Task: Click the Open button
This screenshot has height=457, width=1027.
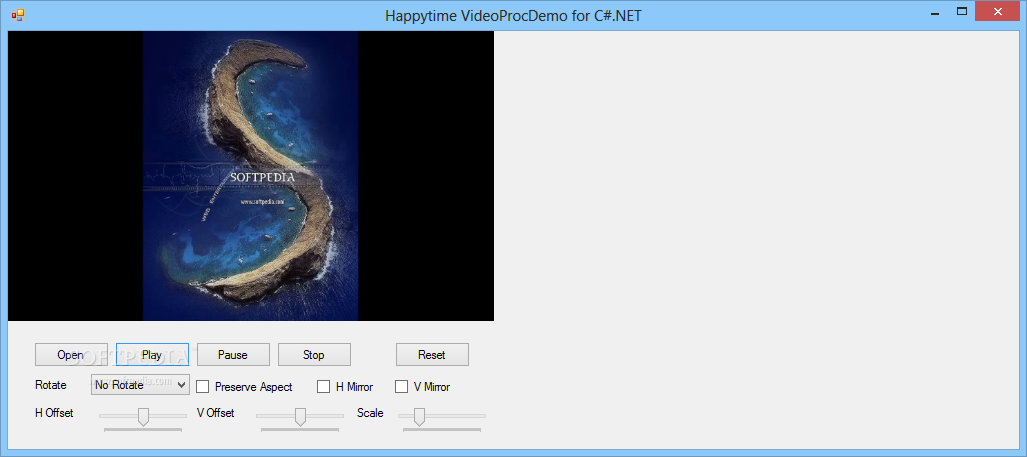Action: point(71,355)
